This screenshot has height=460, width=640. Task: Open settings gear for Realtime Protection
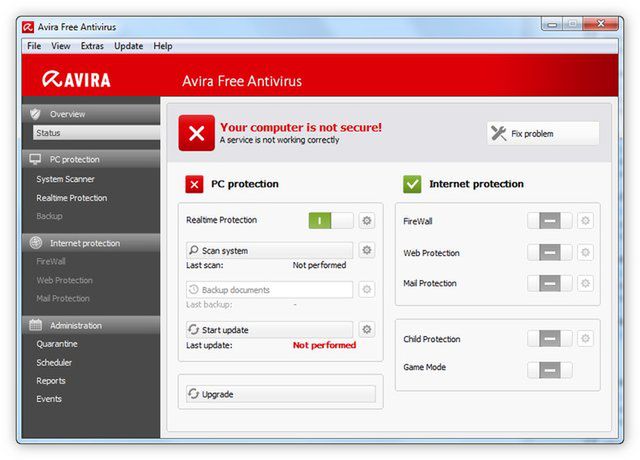pos(367,221)
